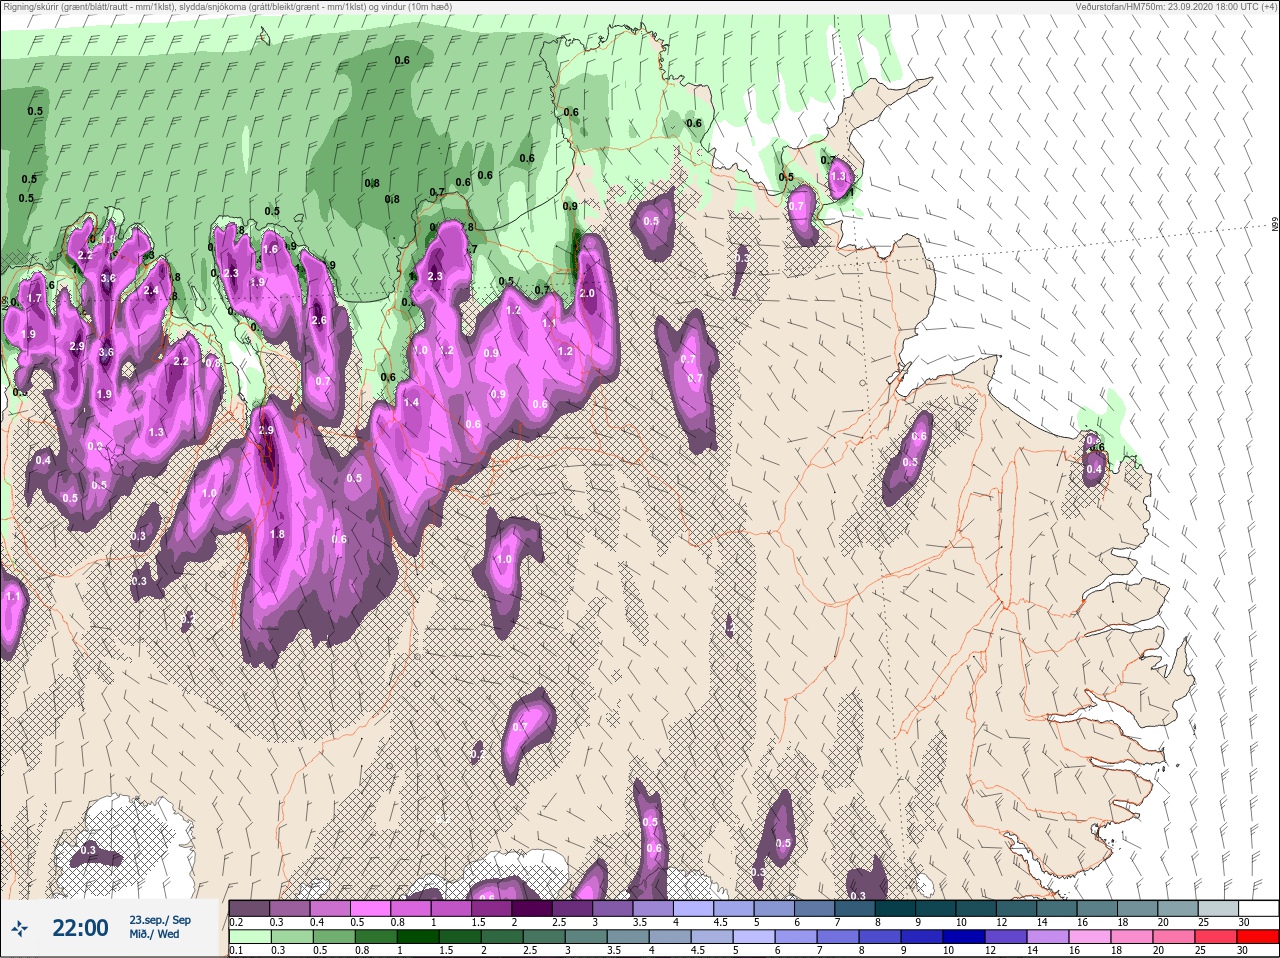Select the darkest purple legend swatch labeled 2
This screenshot has width=1280, height=958.
533,907
